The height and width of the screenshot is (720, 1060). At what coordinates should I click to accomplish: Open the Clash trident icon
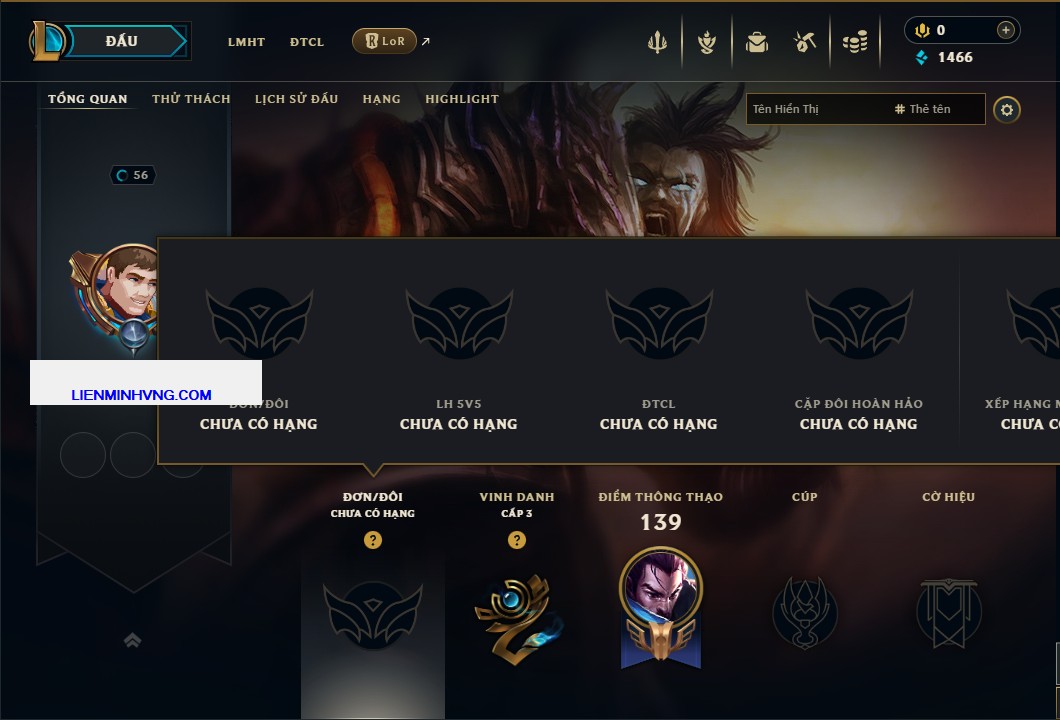[656, 43]
